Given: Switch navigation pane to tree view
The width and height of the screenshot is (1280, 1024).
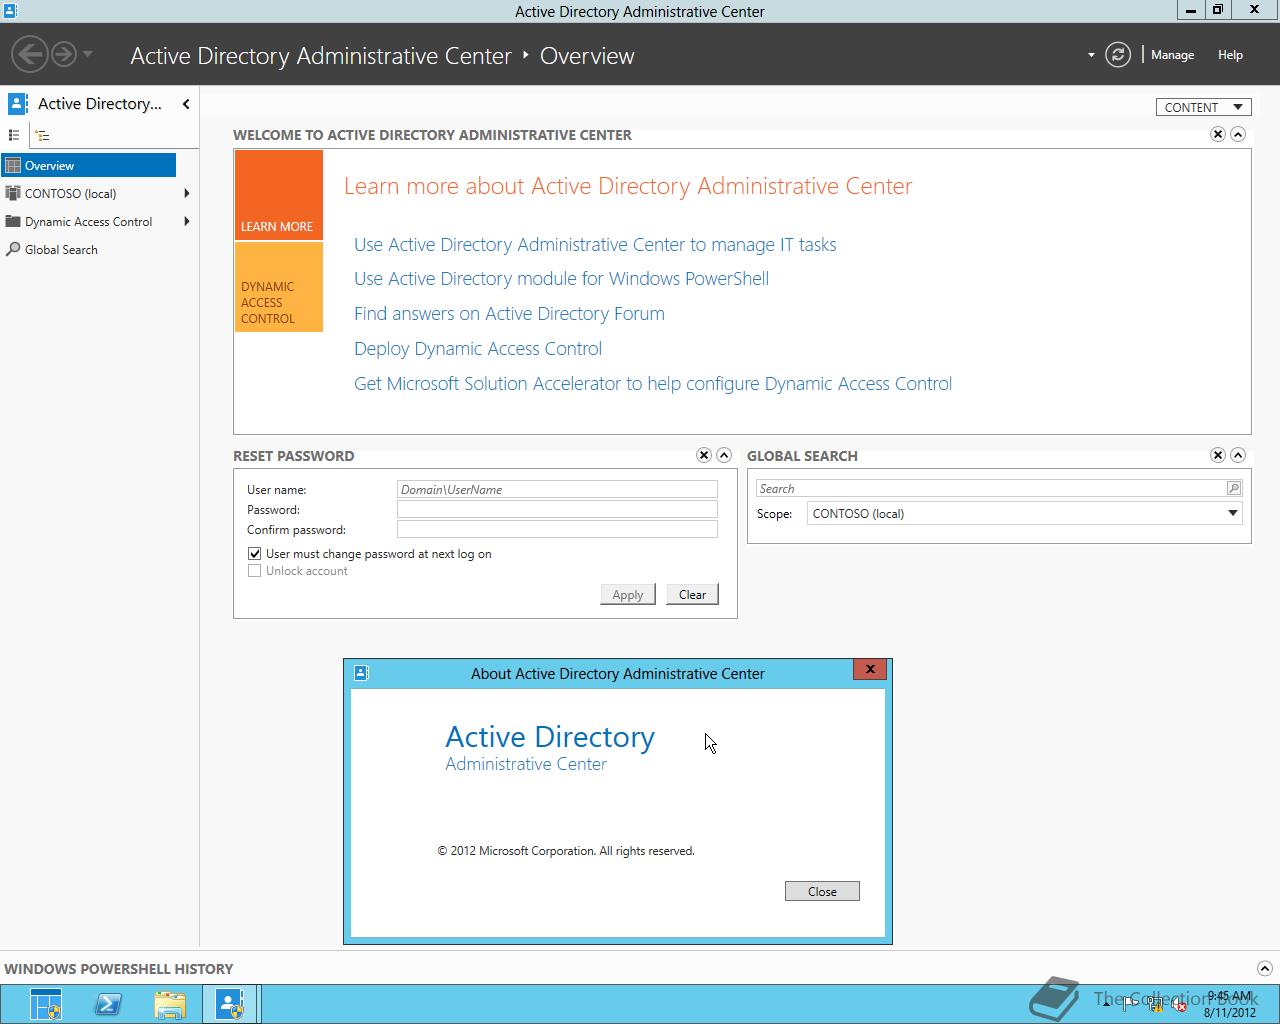Looking at the screenshot, I should [42, 135].
